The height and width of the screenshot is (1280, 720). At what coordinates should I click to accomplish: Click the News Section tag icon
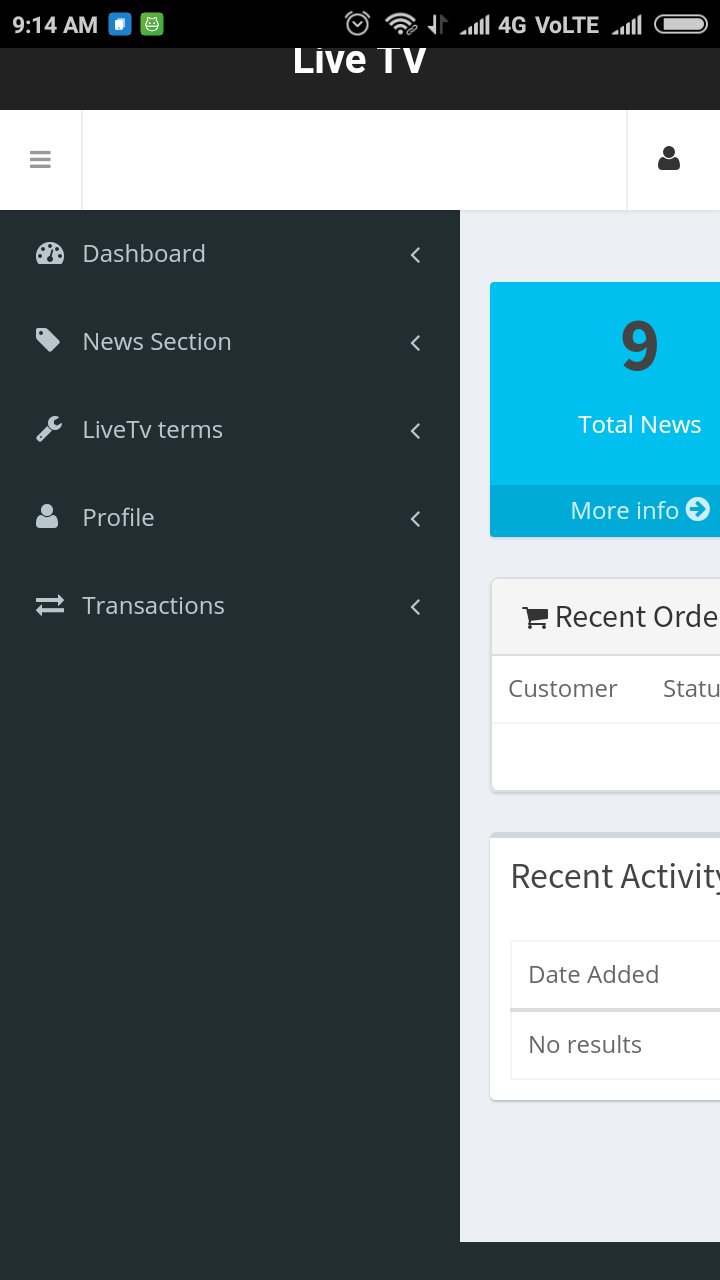tap(48, 341)
